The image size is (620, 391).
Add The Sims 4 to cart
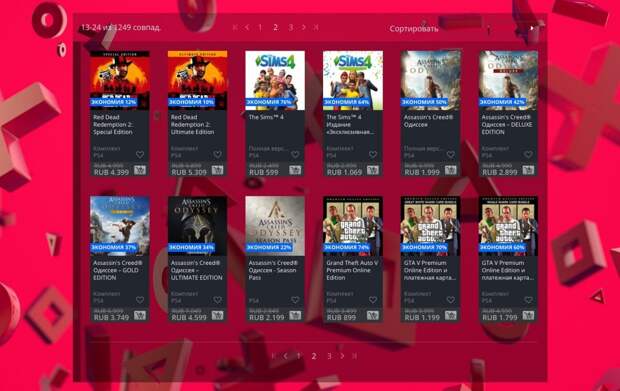295,170
